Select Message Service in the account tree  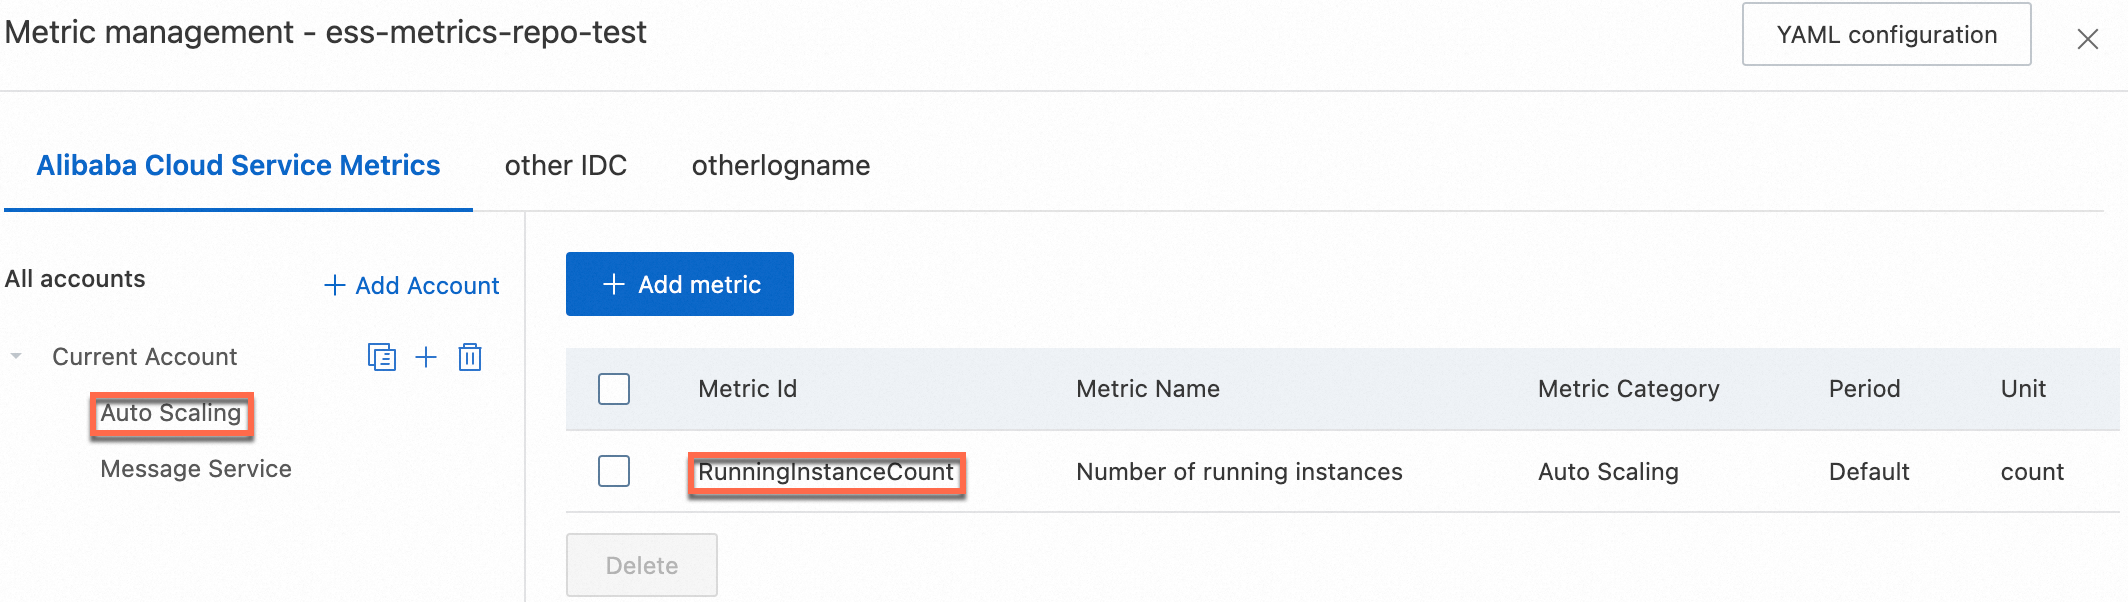click(x=196, y=469)
